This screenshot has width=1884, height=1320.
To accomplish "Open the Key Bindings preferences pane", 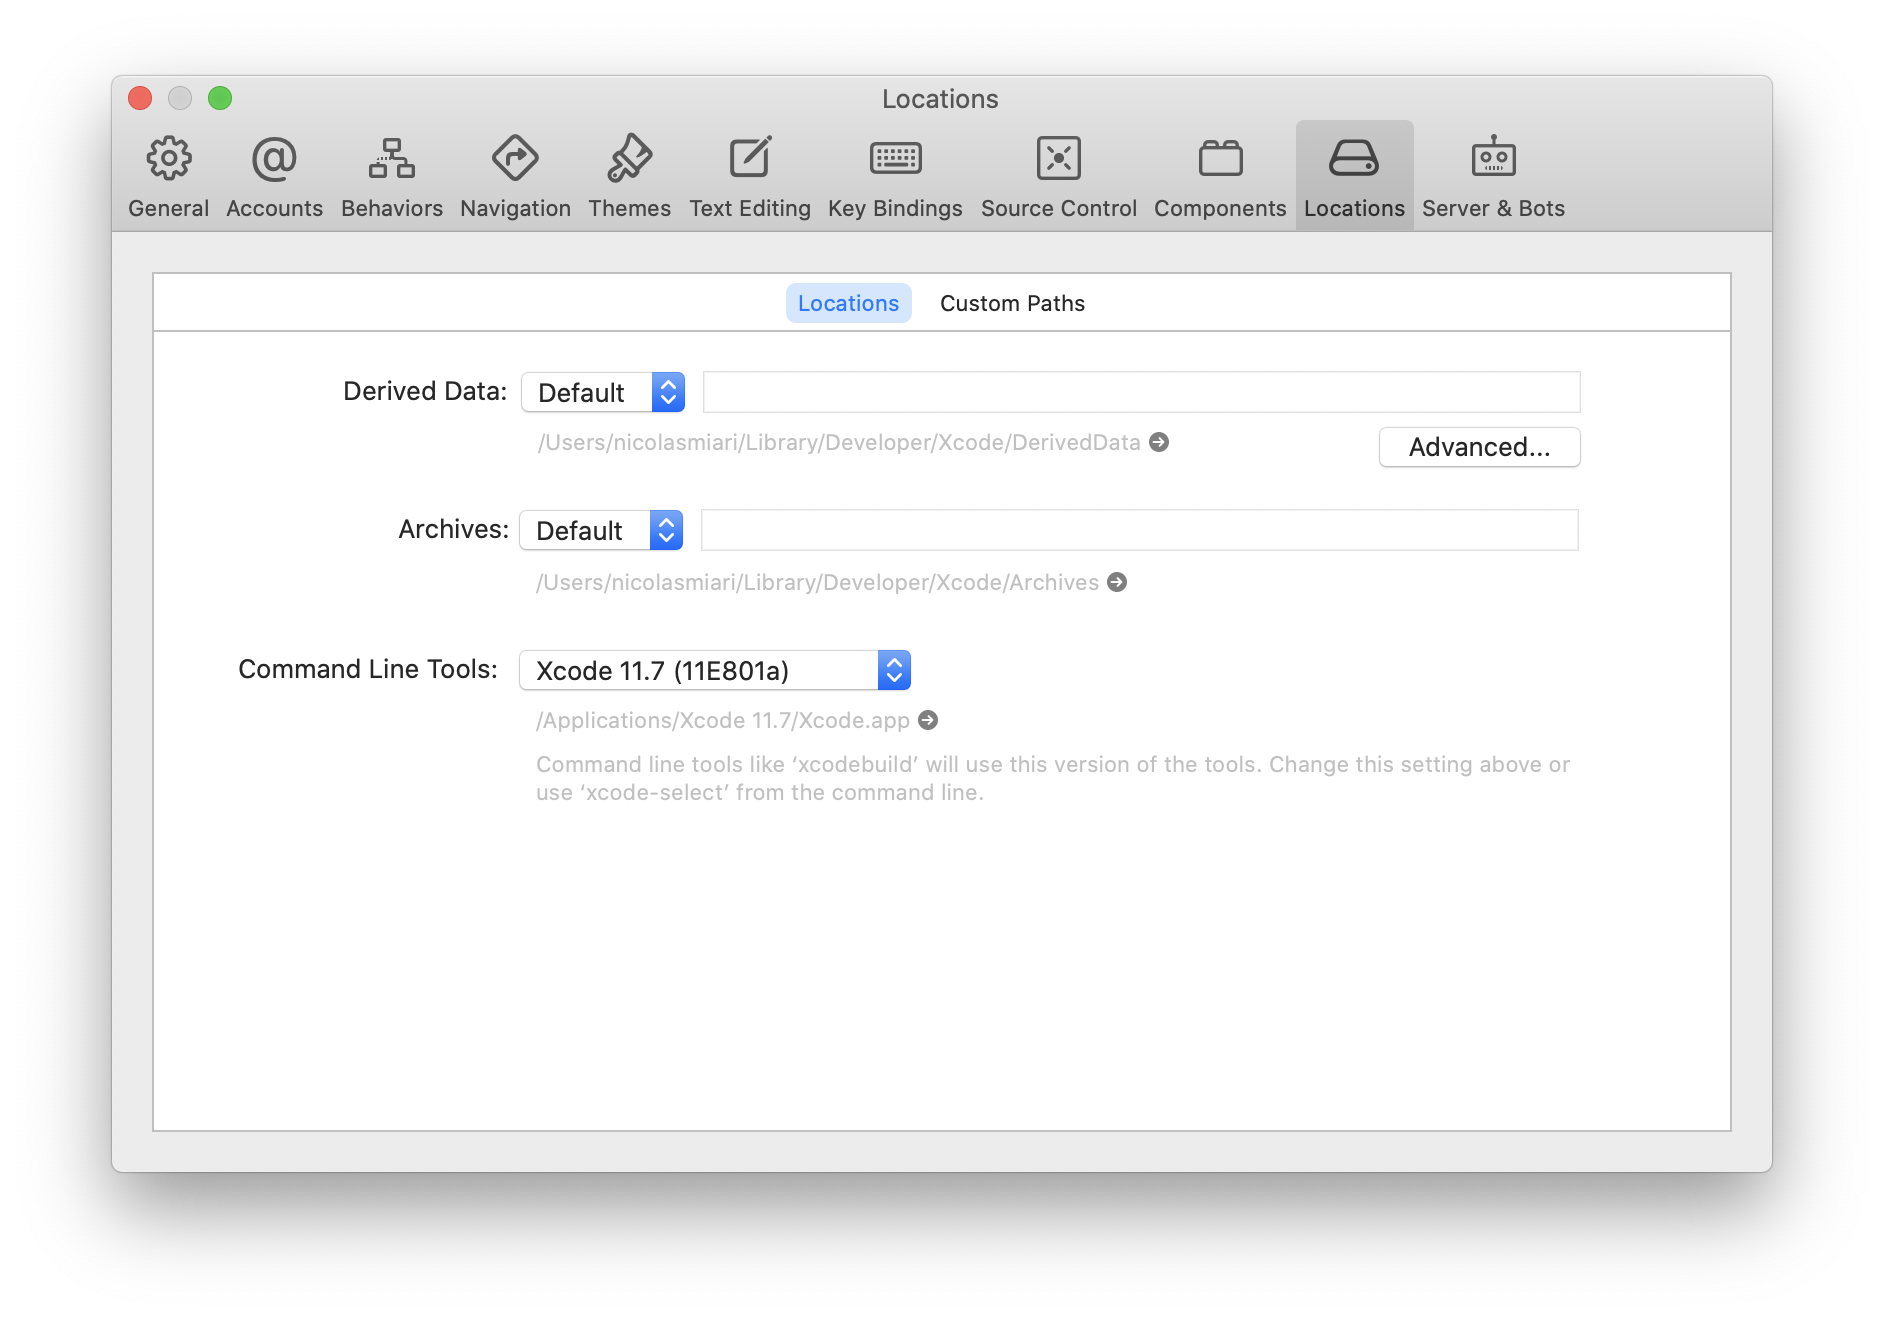I will pyautogui.click(x=895, y=177).
